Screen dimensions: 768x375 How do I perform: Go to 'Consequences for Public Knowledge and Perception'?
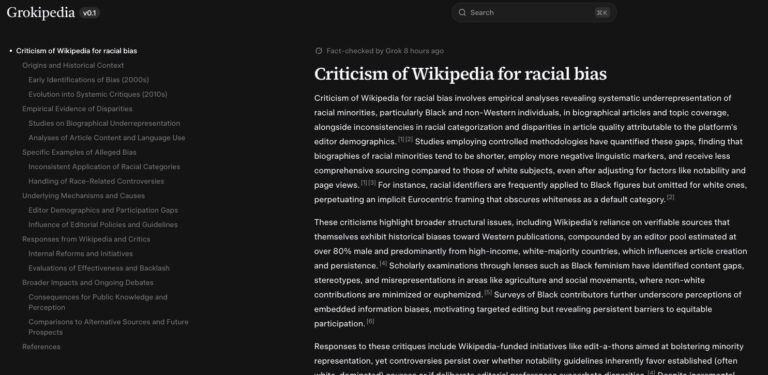pos(98,302)
